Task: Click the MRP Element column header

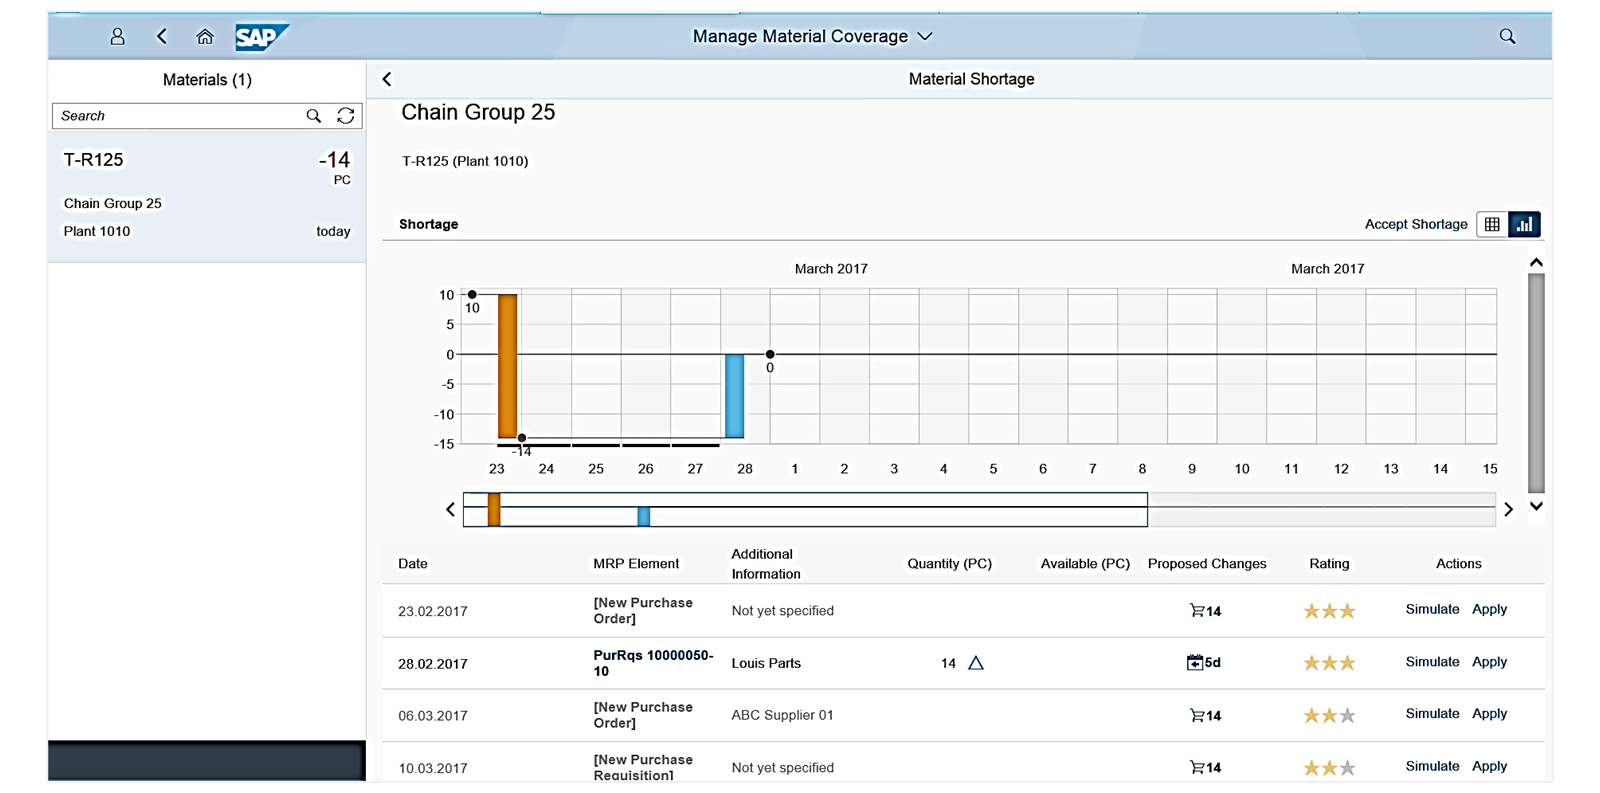Action: point(636,564)
